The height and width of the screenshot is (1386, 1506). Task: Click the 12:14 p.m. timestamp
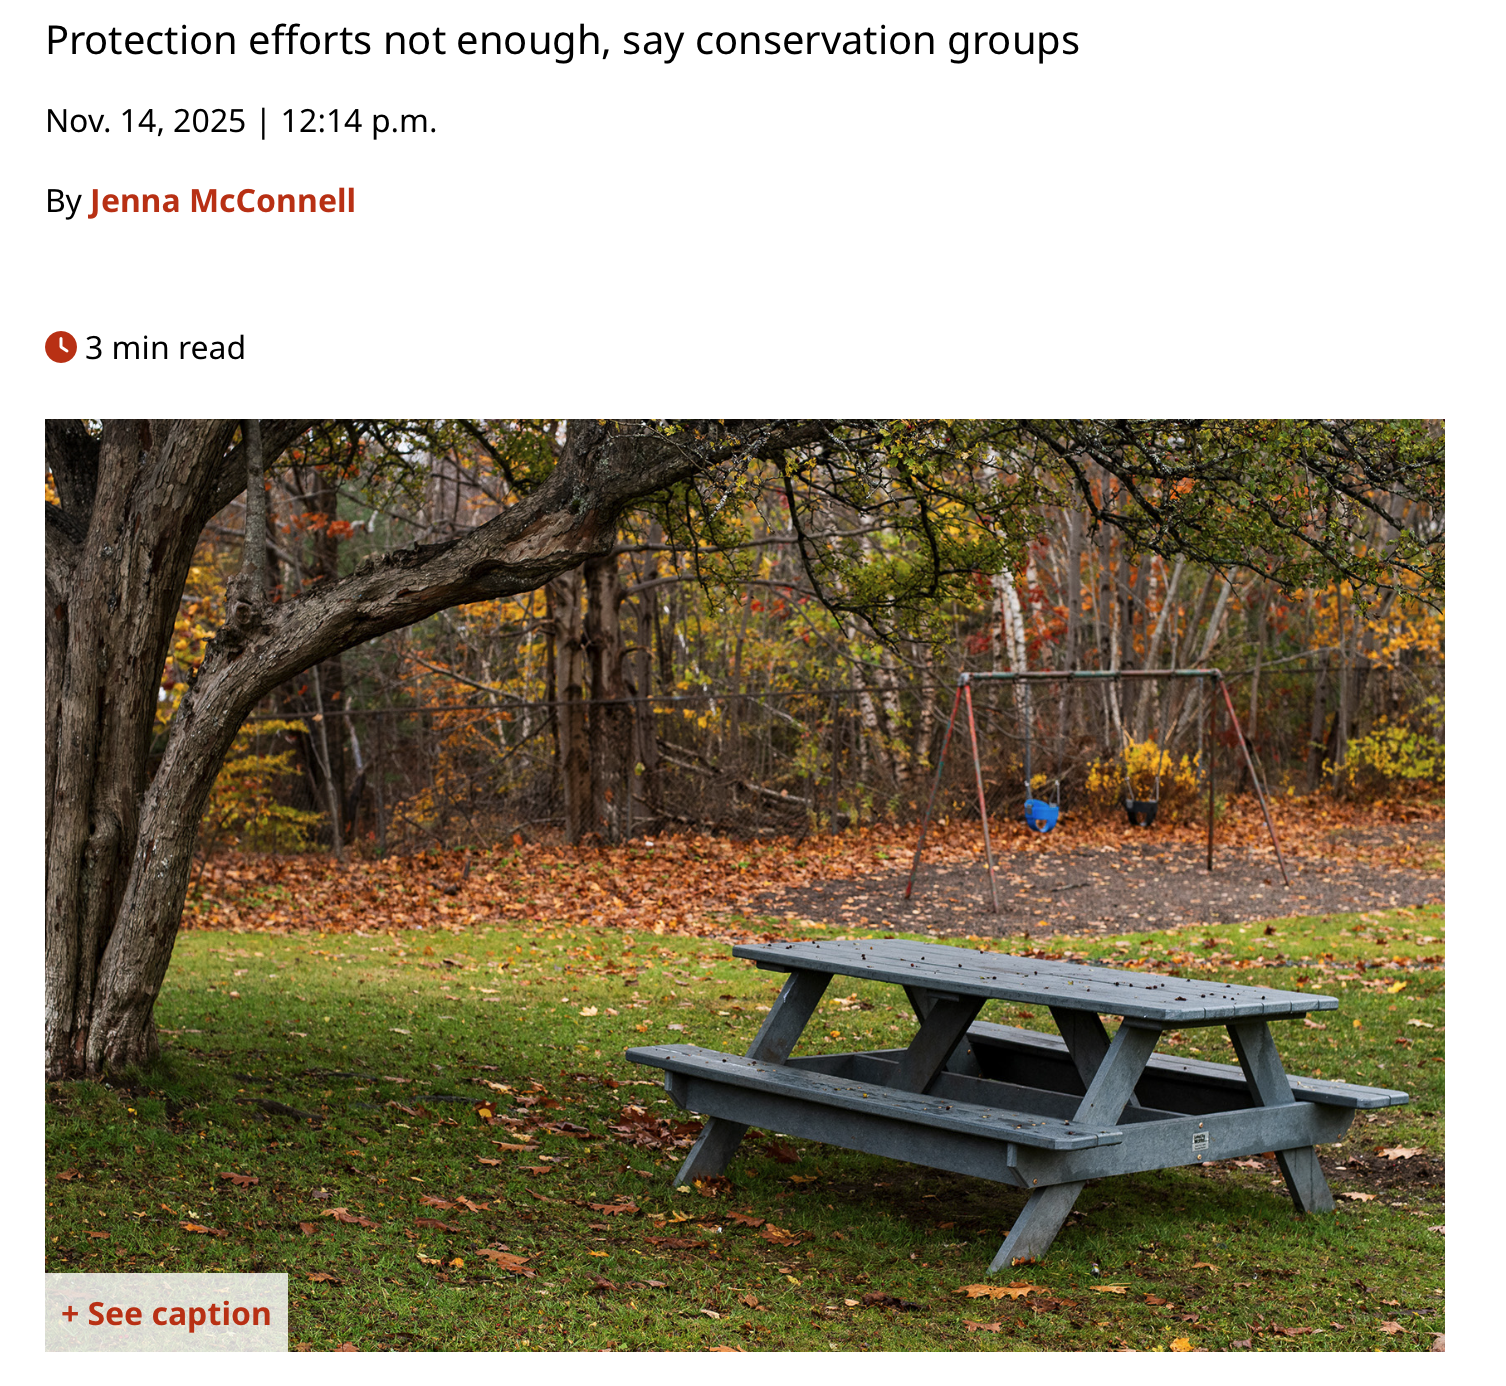tap(359, 121)
